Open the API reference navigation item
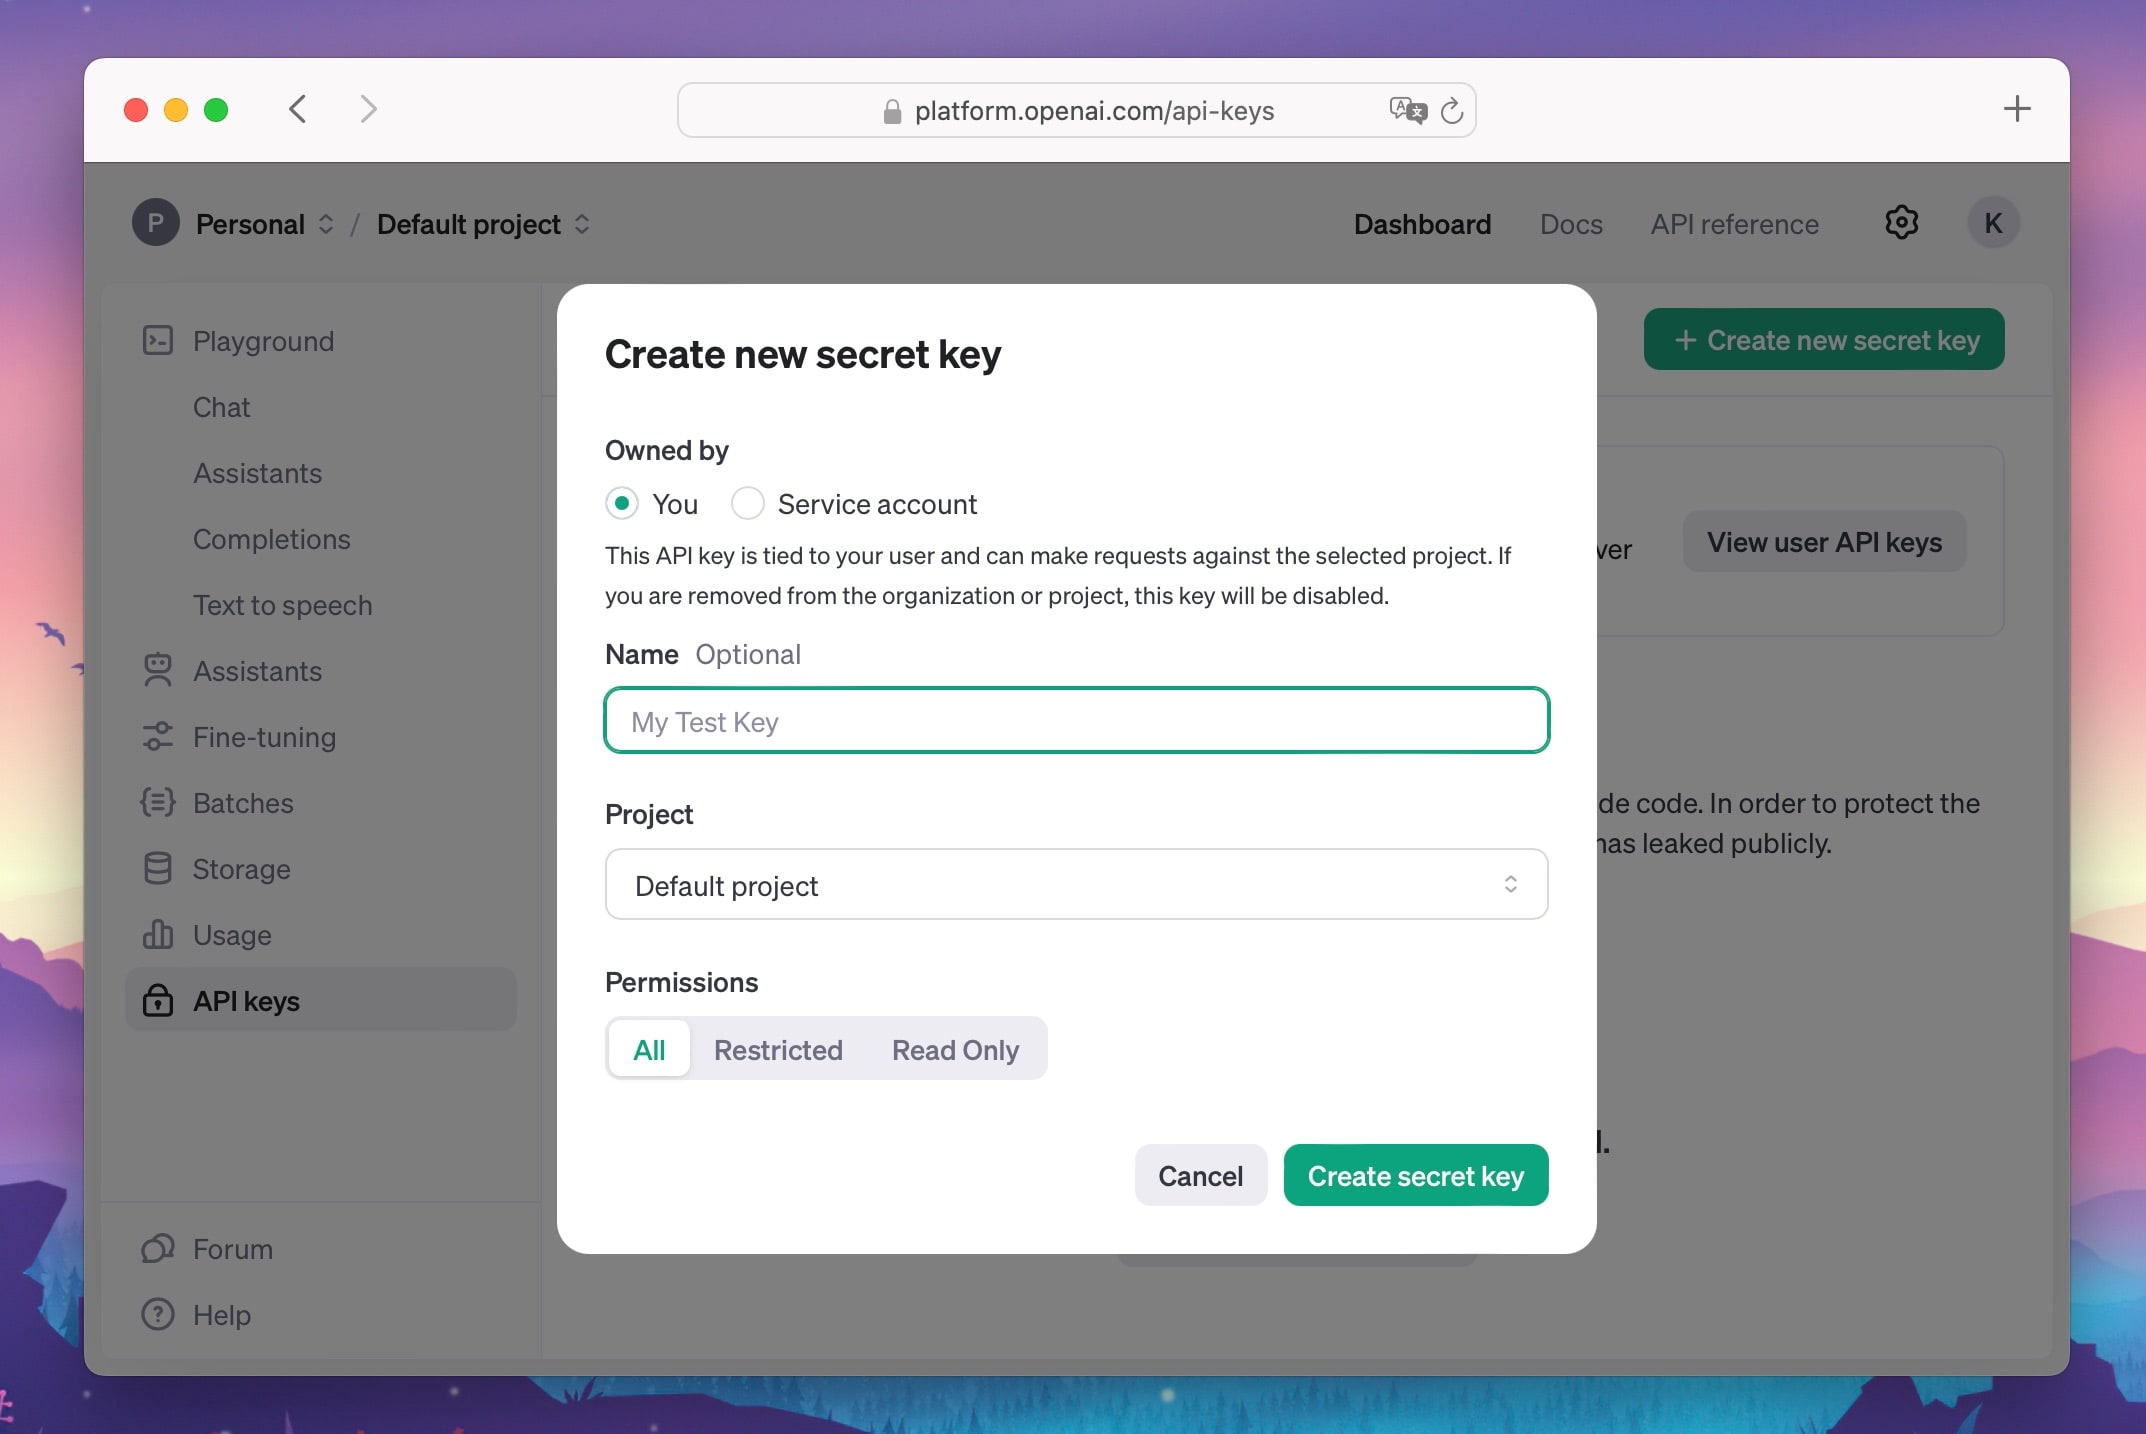The image size is (2146, 1434). pos(1734,224)
